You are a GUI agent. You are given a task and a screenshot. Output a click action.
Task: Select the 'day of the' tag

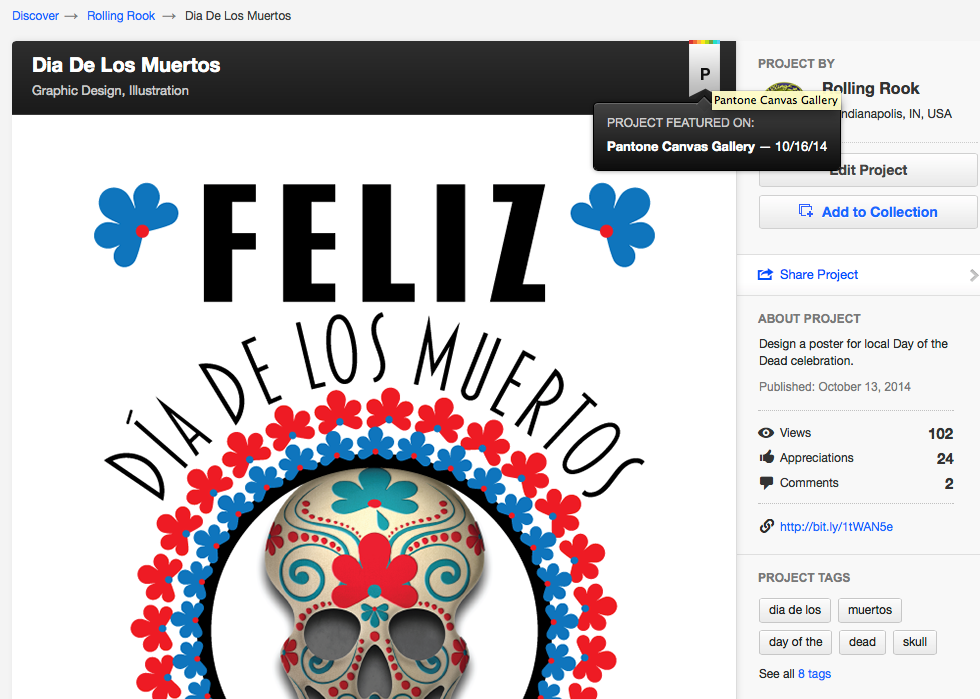pos(796,642)
